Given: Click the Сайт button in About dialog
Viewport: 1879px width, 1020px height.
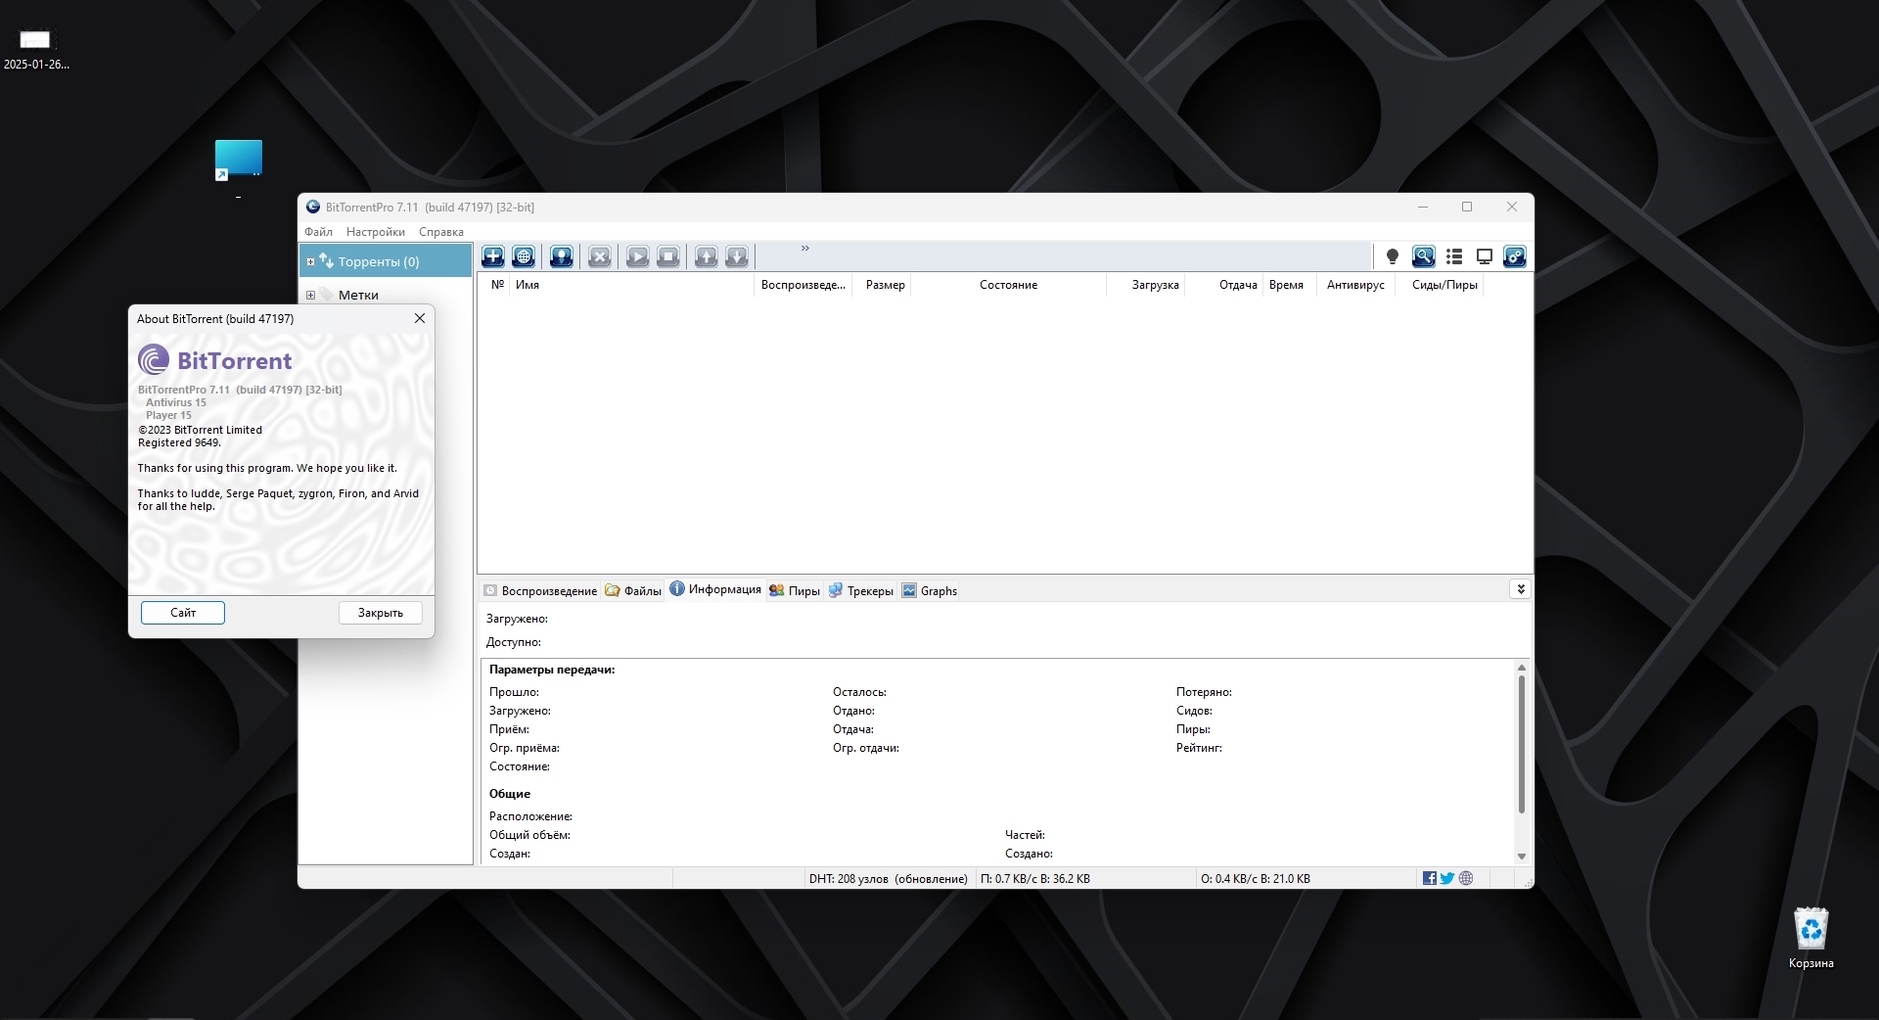Looking at the screenshot, I should pyautogui.click(x=183, y=613).
